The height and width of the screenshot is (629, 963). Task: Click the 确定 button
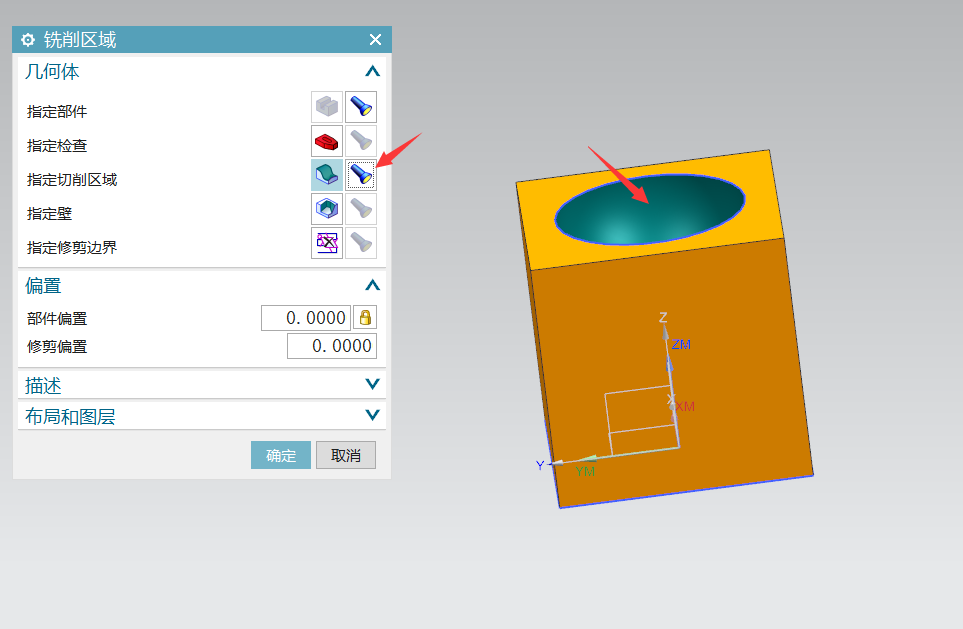[x=281, y=455]
